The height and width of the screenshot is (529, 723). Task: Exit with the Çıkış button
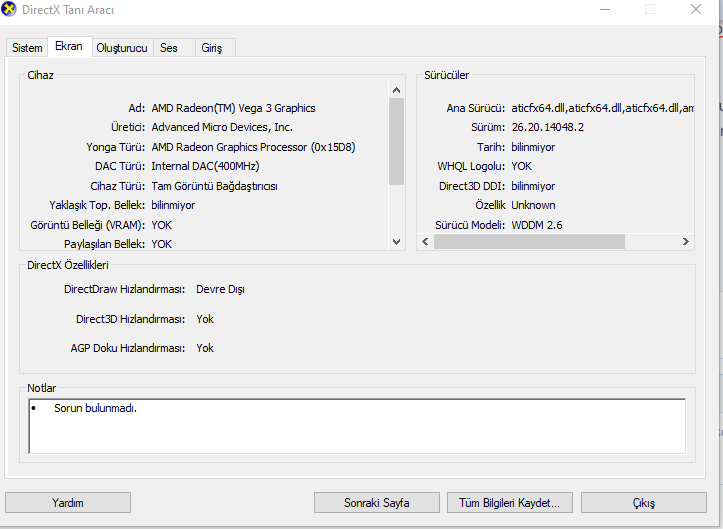pyautogui.click(x=644, y=502)
